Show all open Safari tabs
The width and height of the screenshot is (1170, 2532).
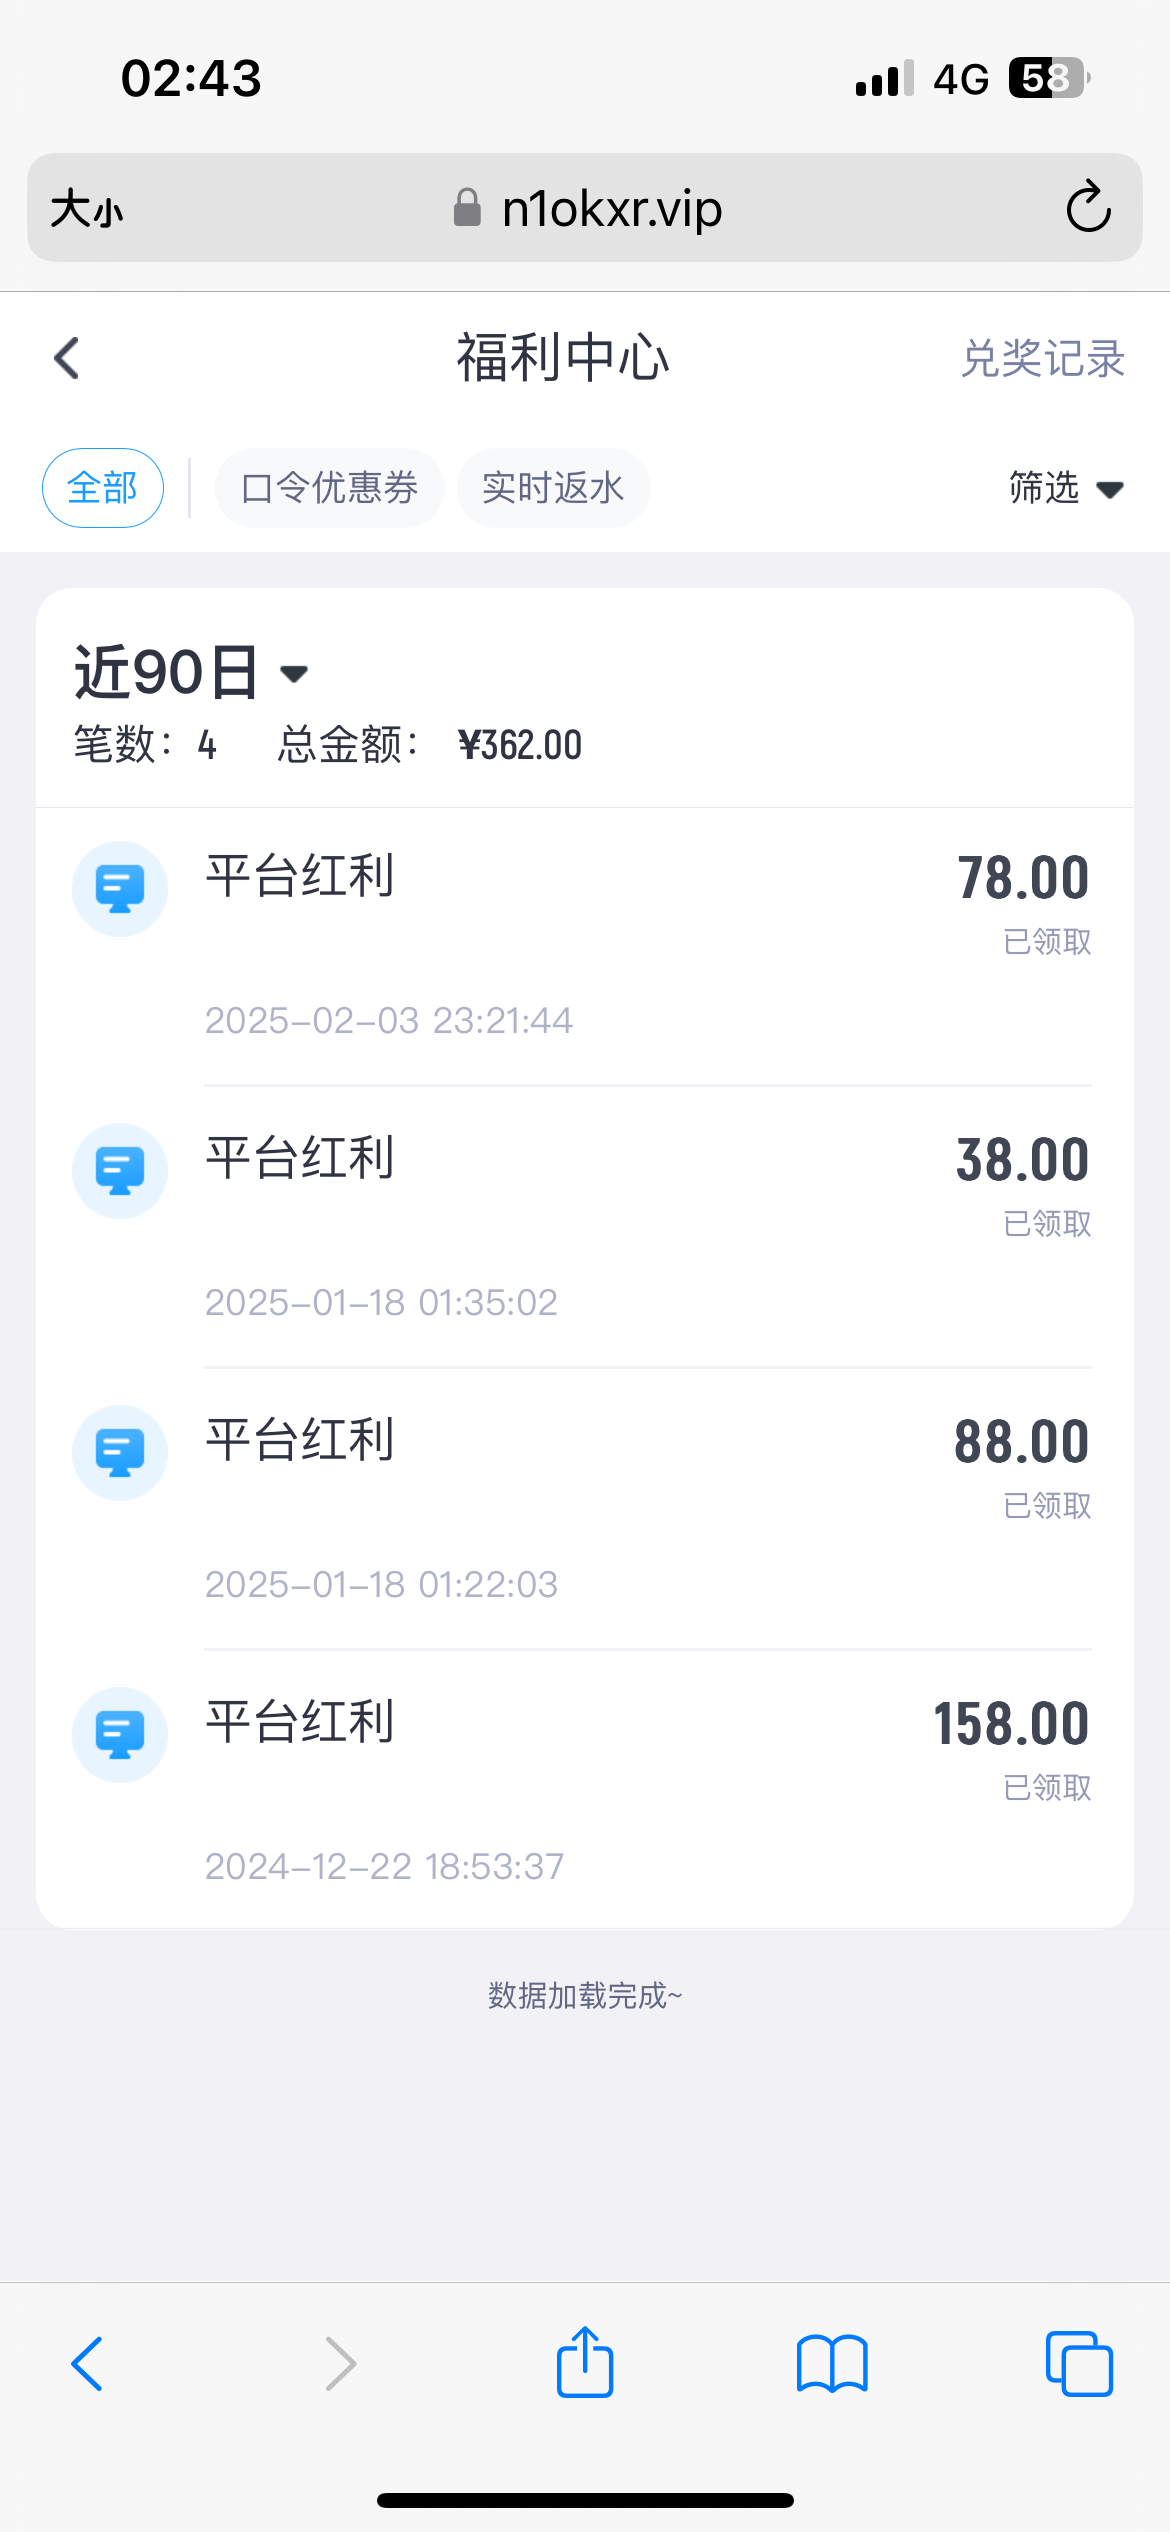pyautogui.click(x=1078, y=2364)
